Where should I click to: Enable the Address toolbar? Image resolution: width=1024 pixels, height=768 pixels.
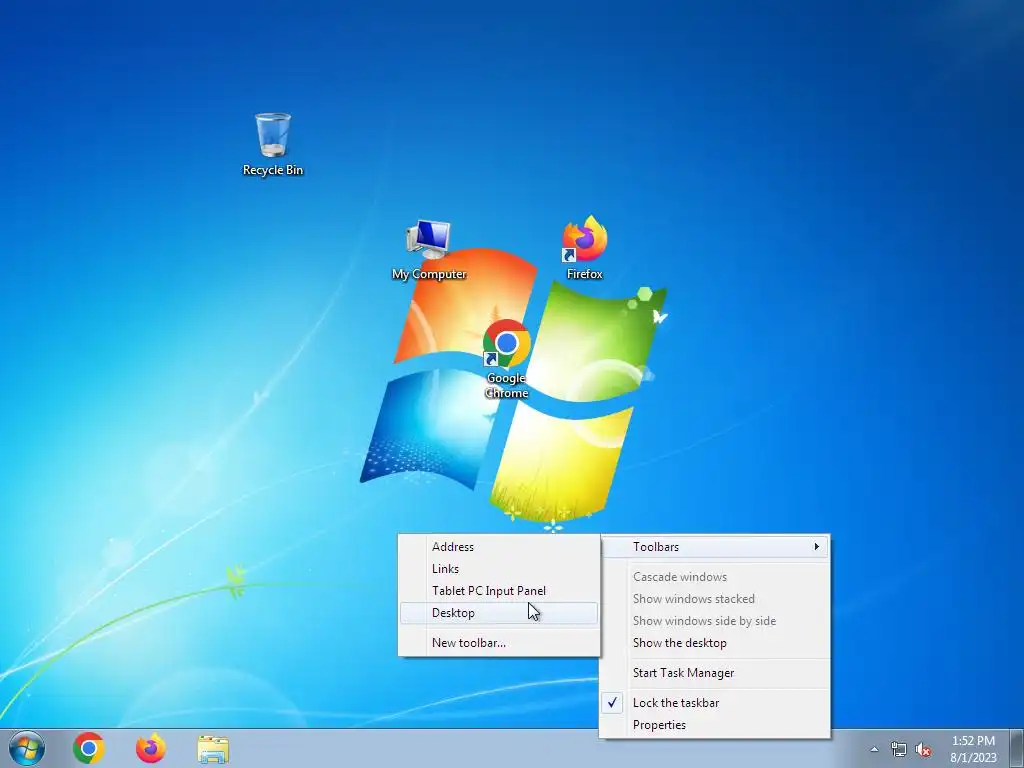(x=499, y=547)
